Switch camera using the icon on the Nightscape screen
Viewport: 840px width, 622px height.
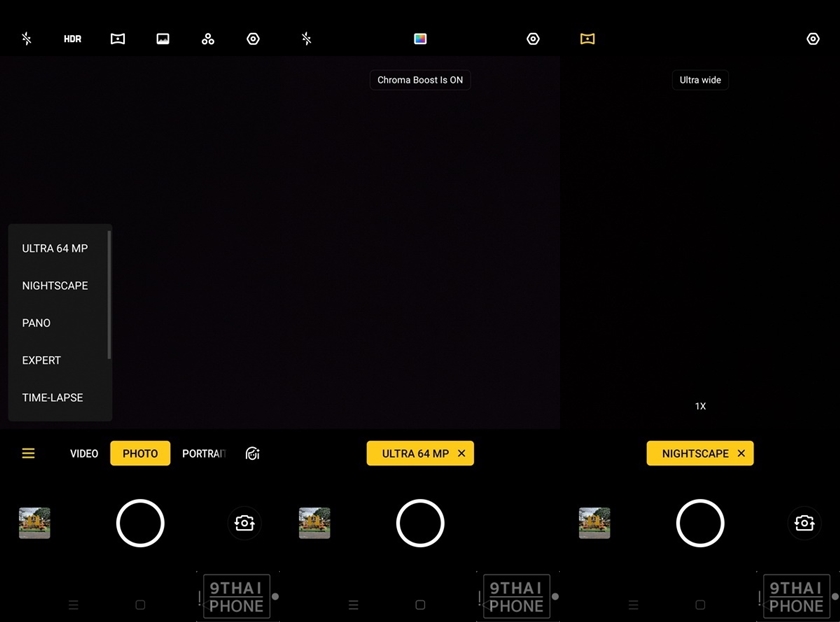[804, 523]
